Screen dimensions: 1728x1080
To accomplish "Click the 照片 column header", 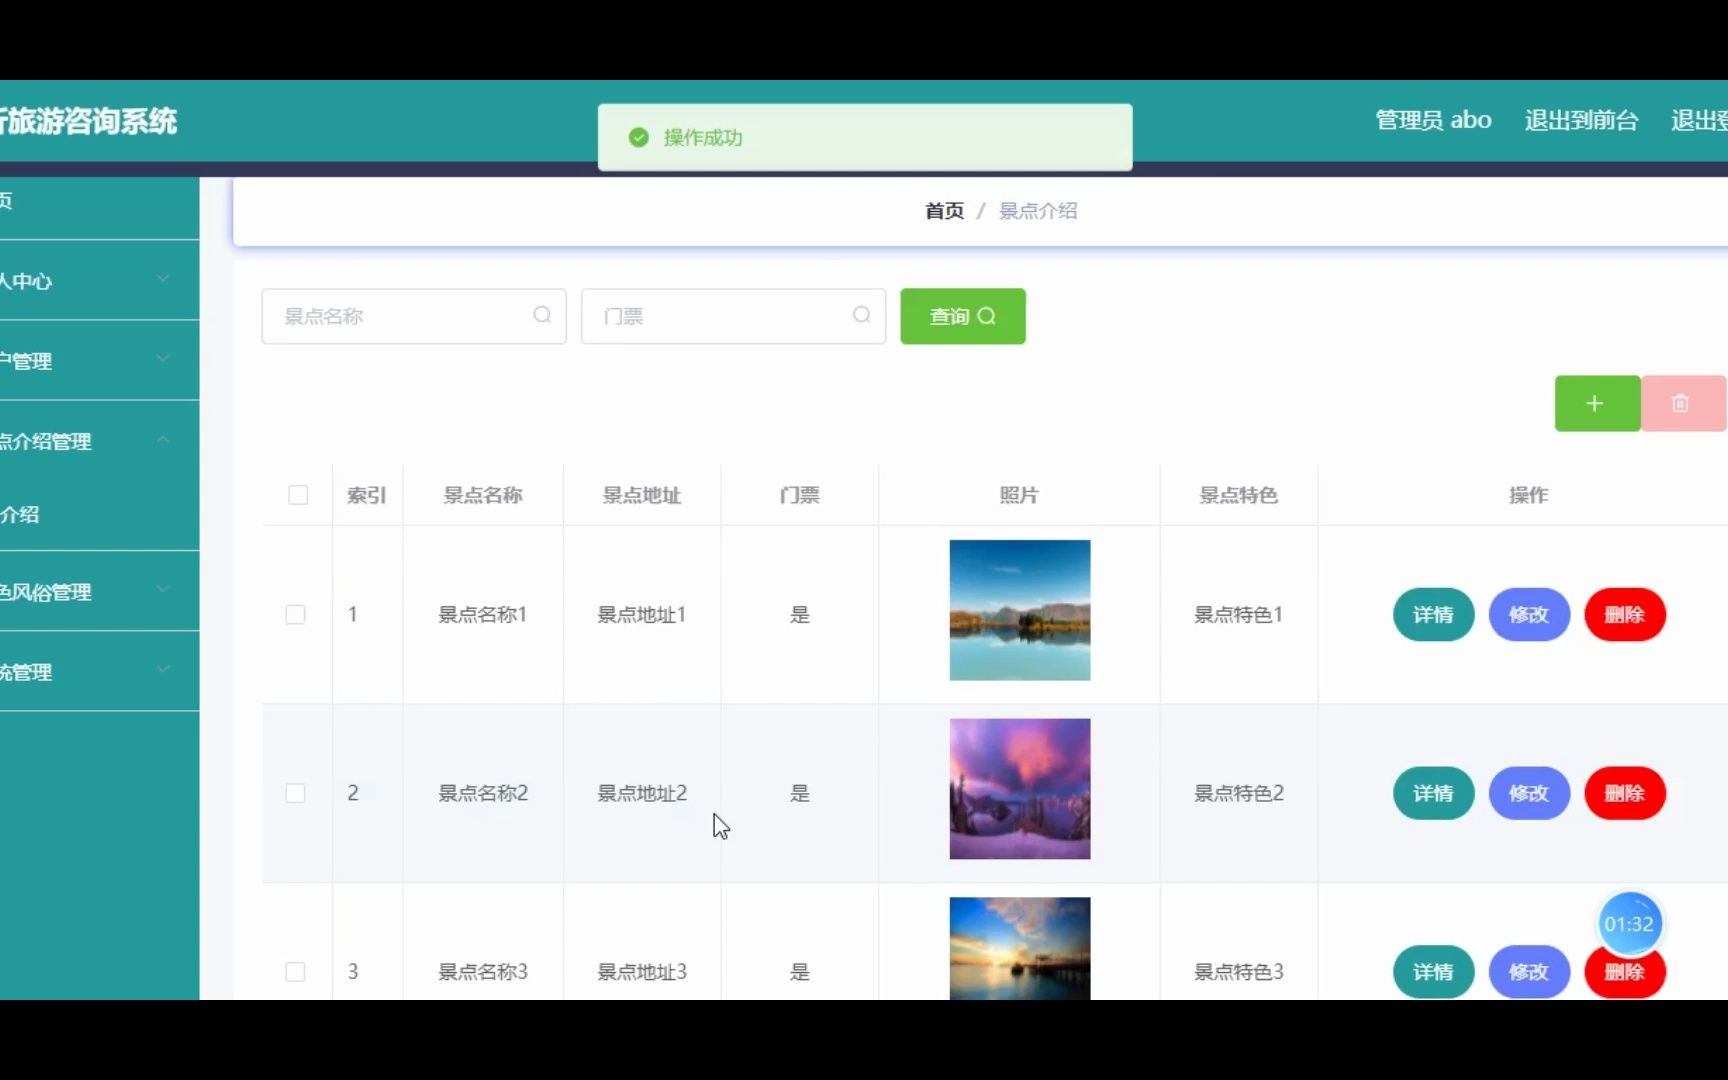I will [1019, 495].
